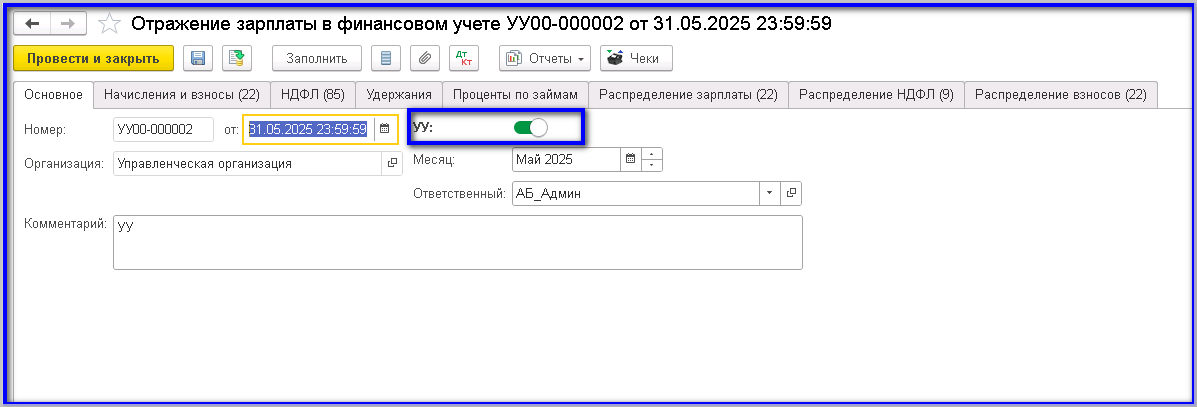The height and width of the screenshot is (407, 1197).
Task: Open calendar picker beside document date
Action: (x=384, y=129)
